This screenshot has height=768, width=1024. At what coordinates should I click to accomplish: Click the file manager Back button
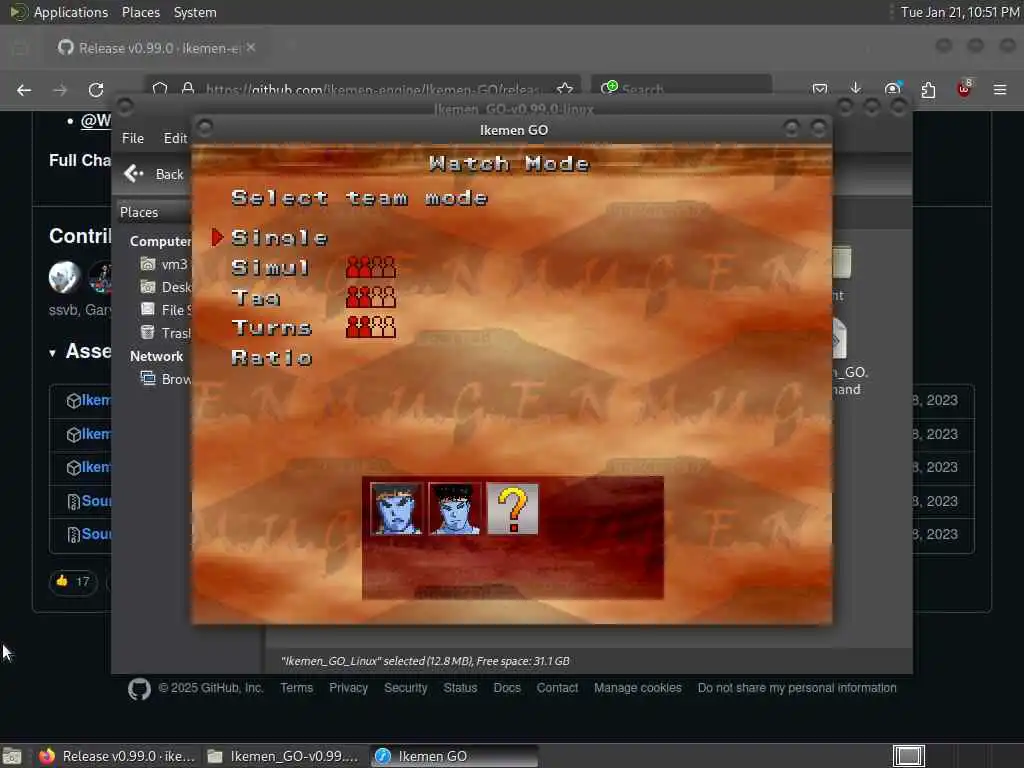coord(154,174)
